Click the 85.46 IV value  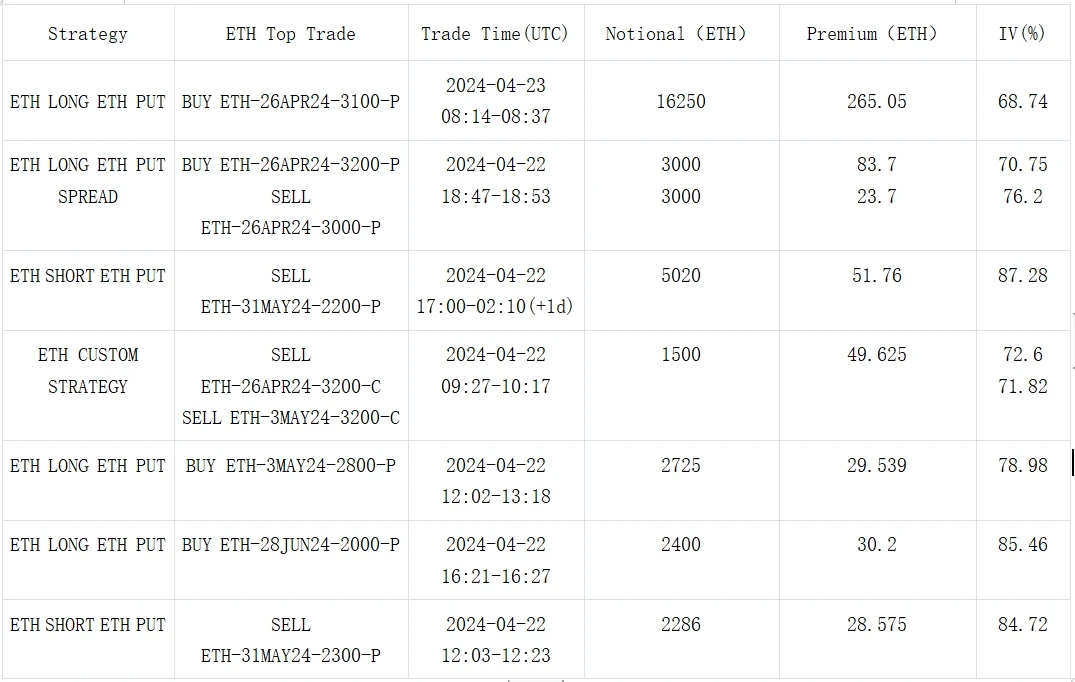1022,545
